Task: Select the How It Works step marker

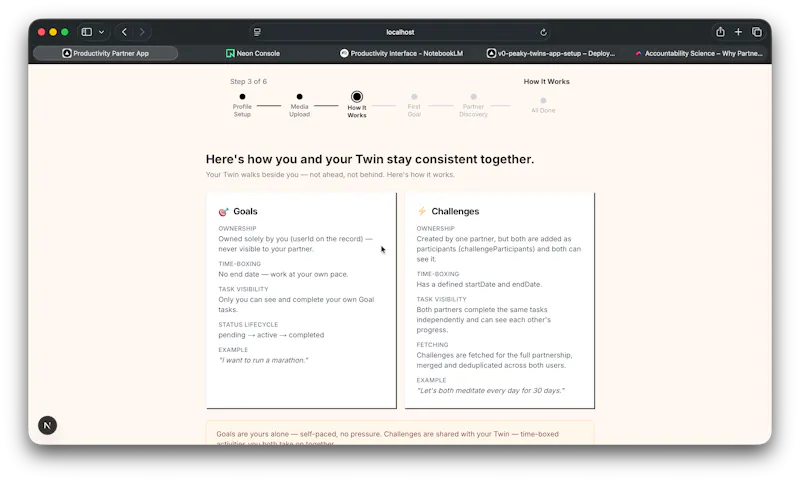Action: (357, 96)
